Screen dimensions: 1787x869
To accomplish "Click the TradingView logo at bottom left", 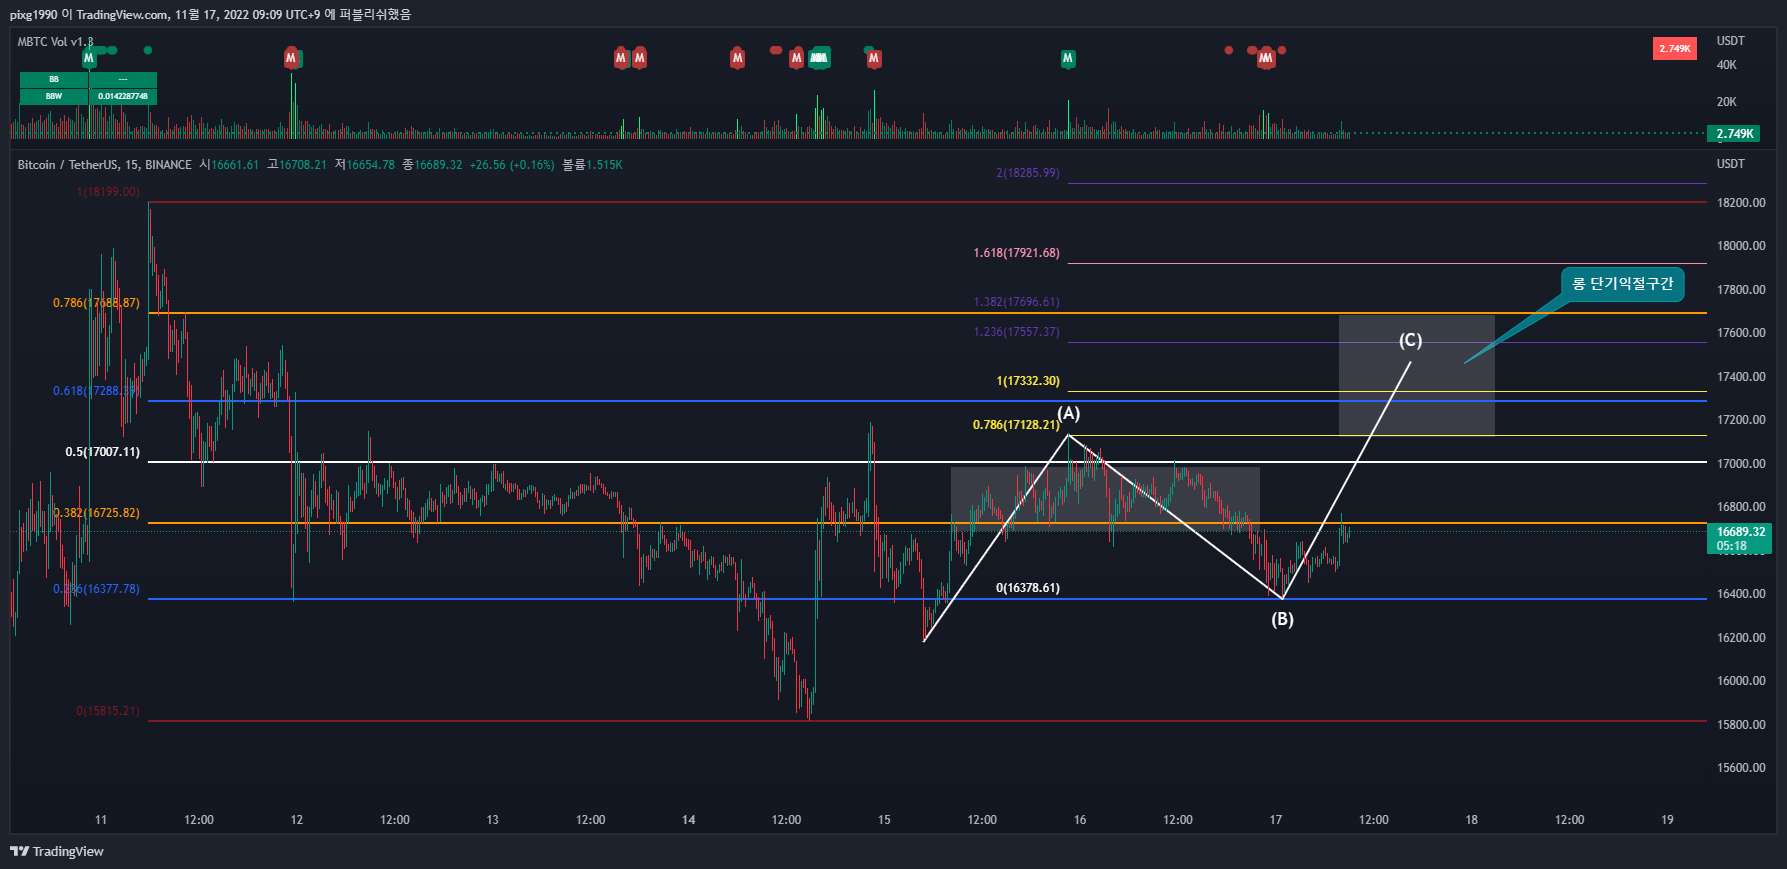I will tap(57, 851).
